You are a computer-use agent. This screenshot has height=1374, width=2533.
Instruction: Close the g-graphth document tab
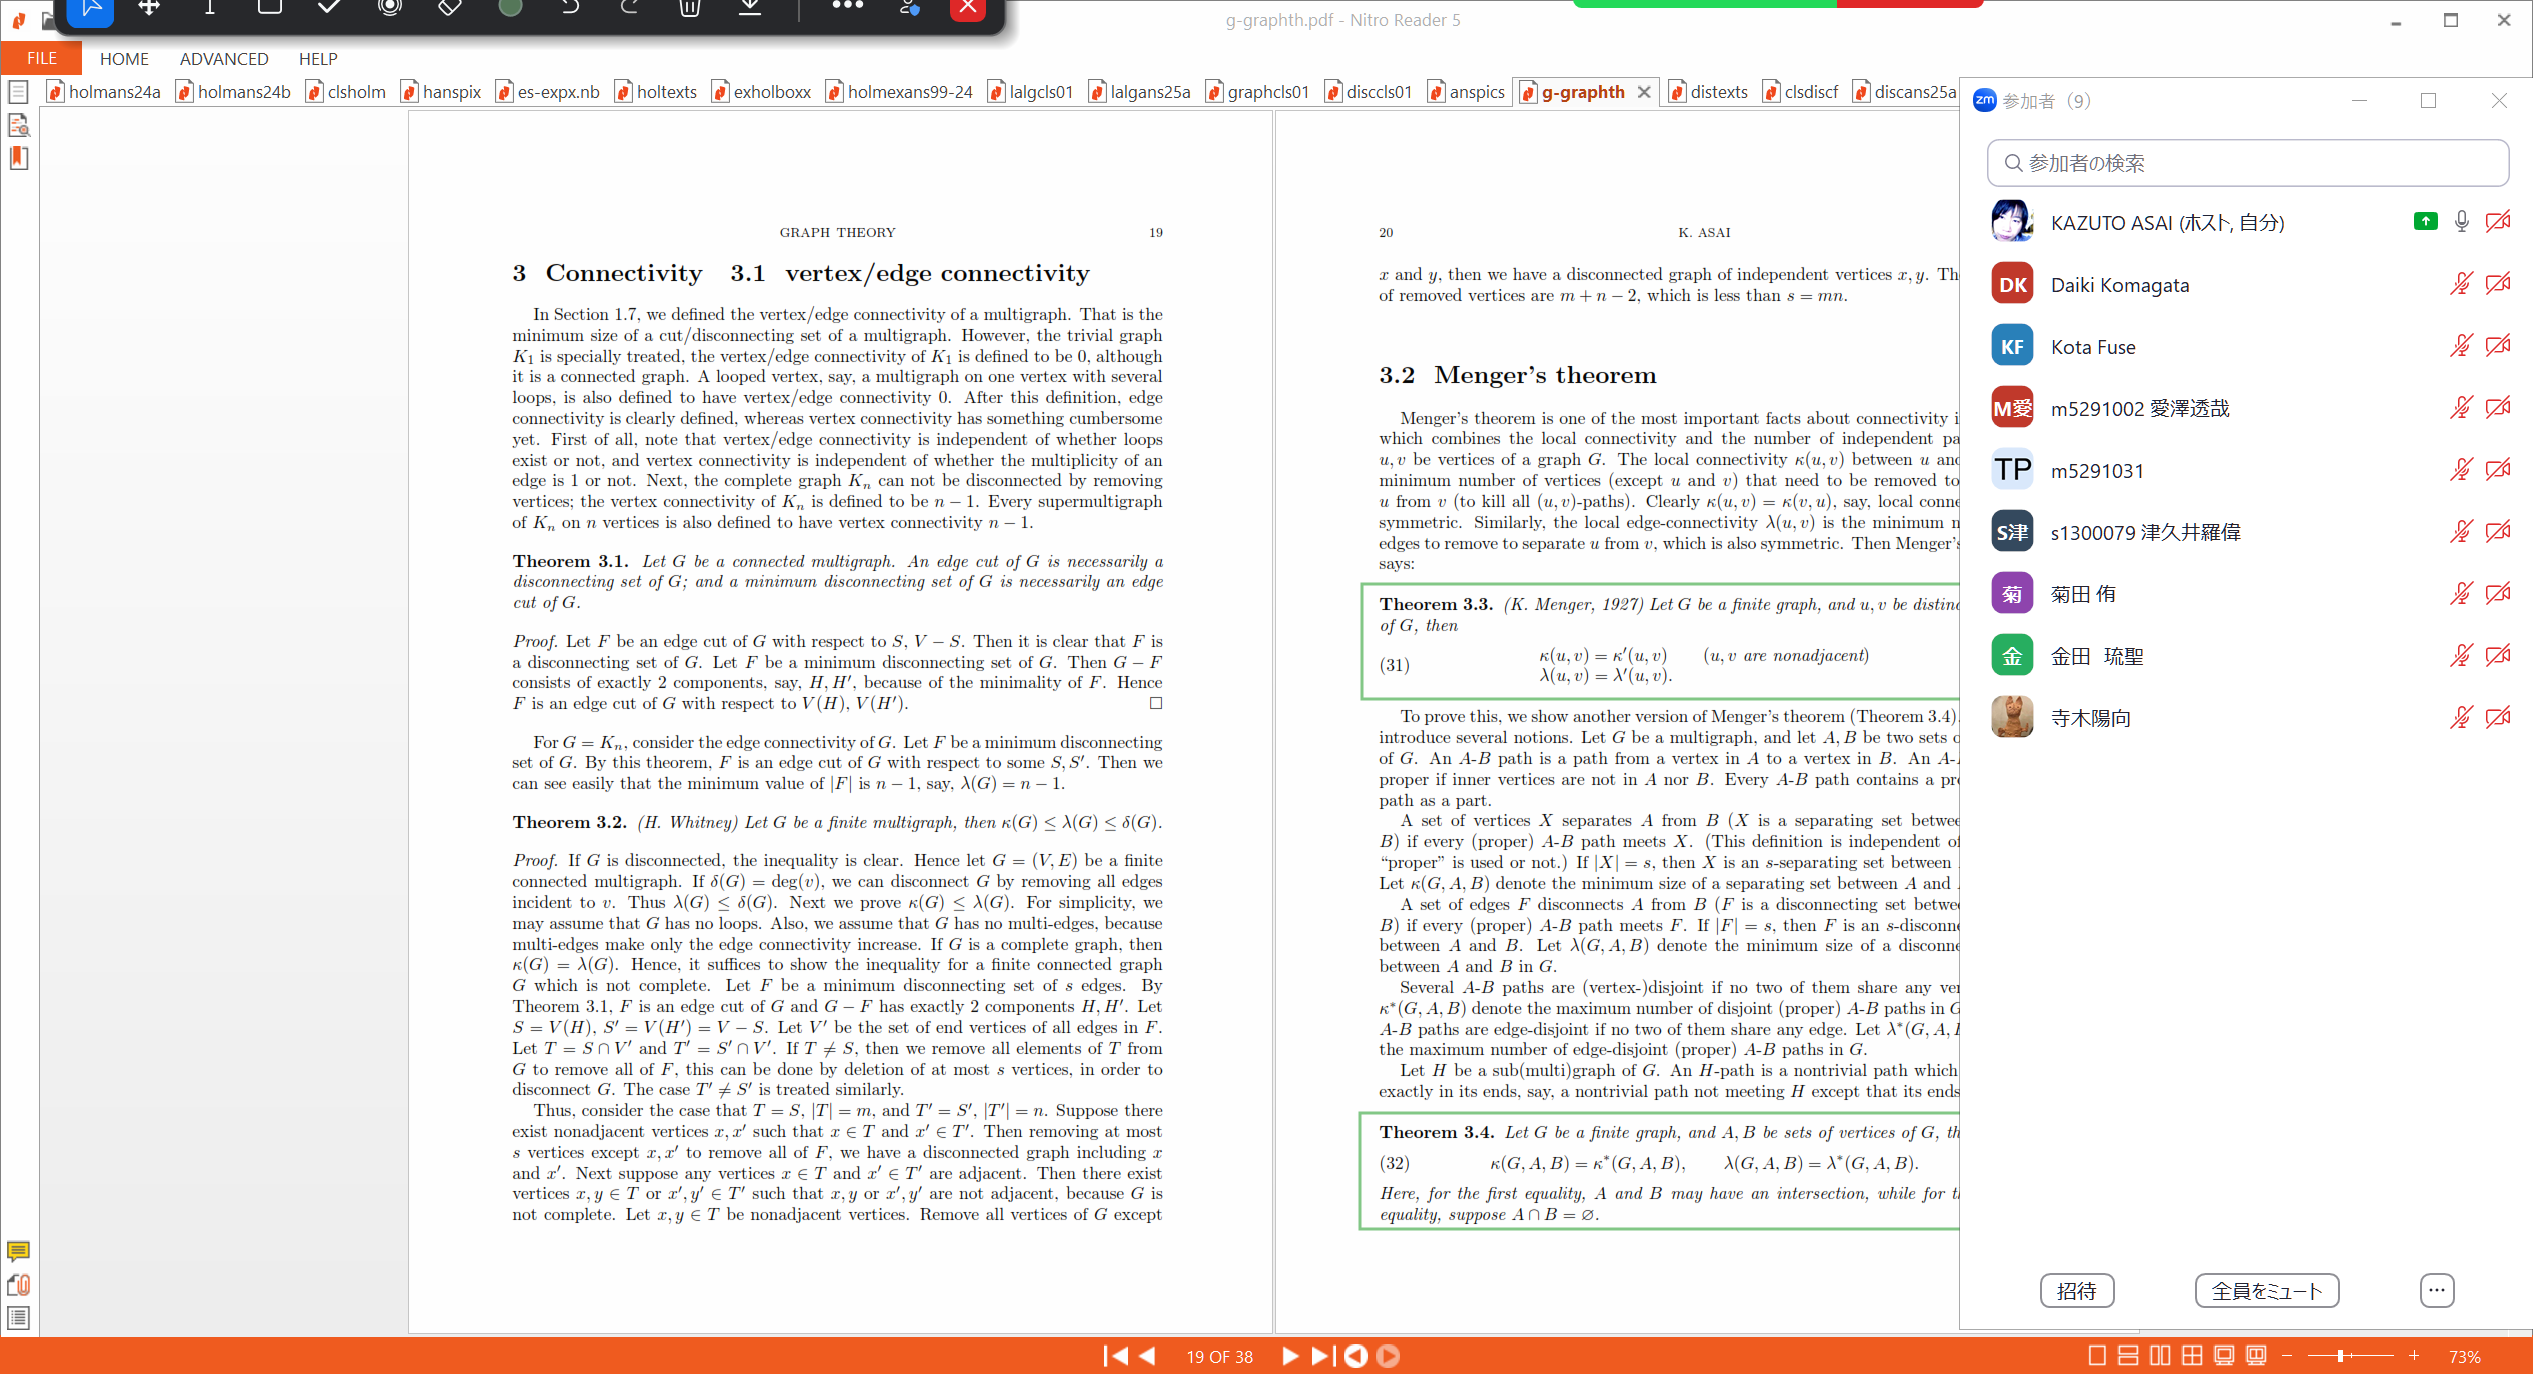tap(1644, 92)
